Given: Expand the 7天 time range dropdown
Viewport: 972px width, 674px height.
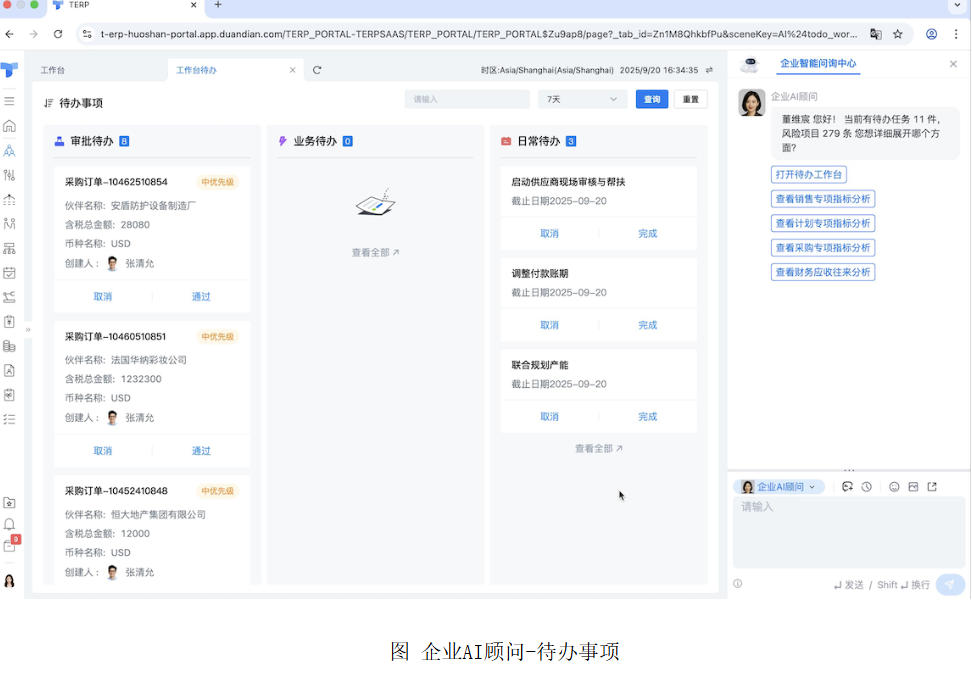Looking at the screenshot, I should click(x=582, y=100).
